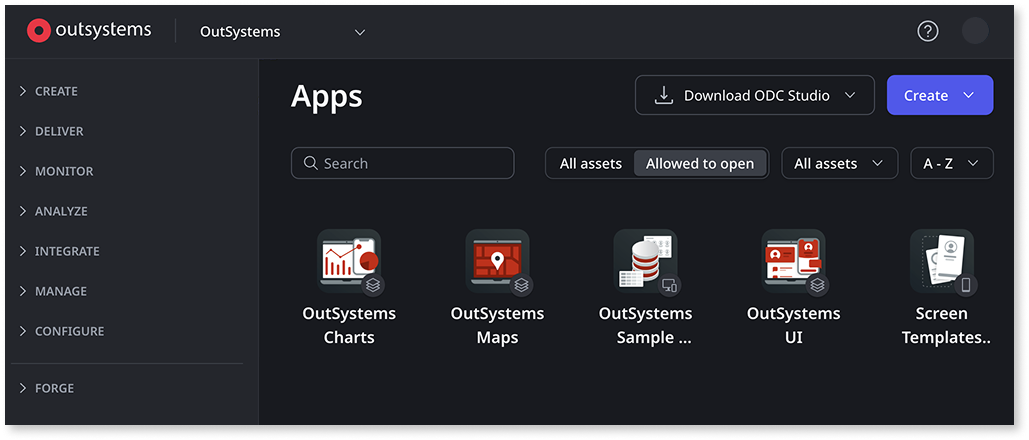Expand the MONITOR sidebar section

click(x=63, y=171)
